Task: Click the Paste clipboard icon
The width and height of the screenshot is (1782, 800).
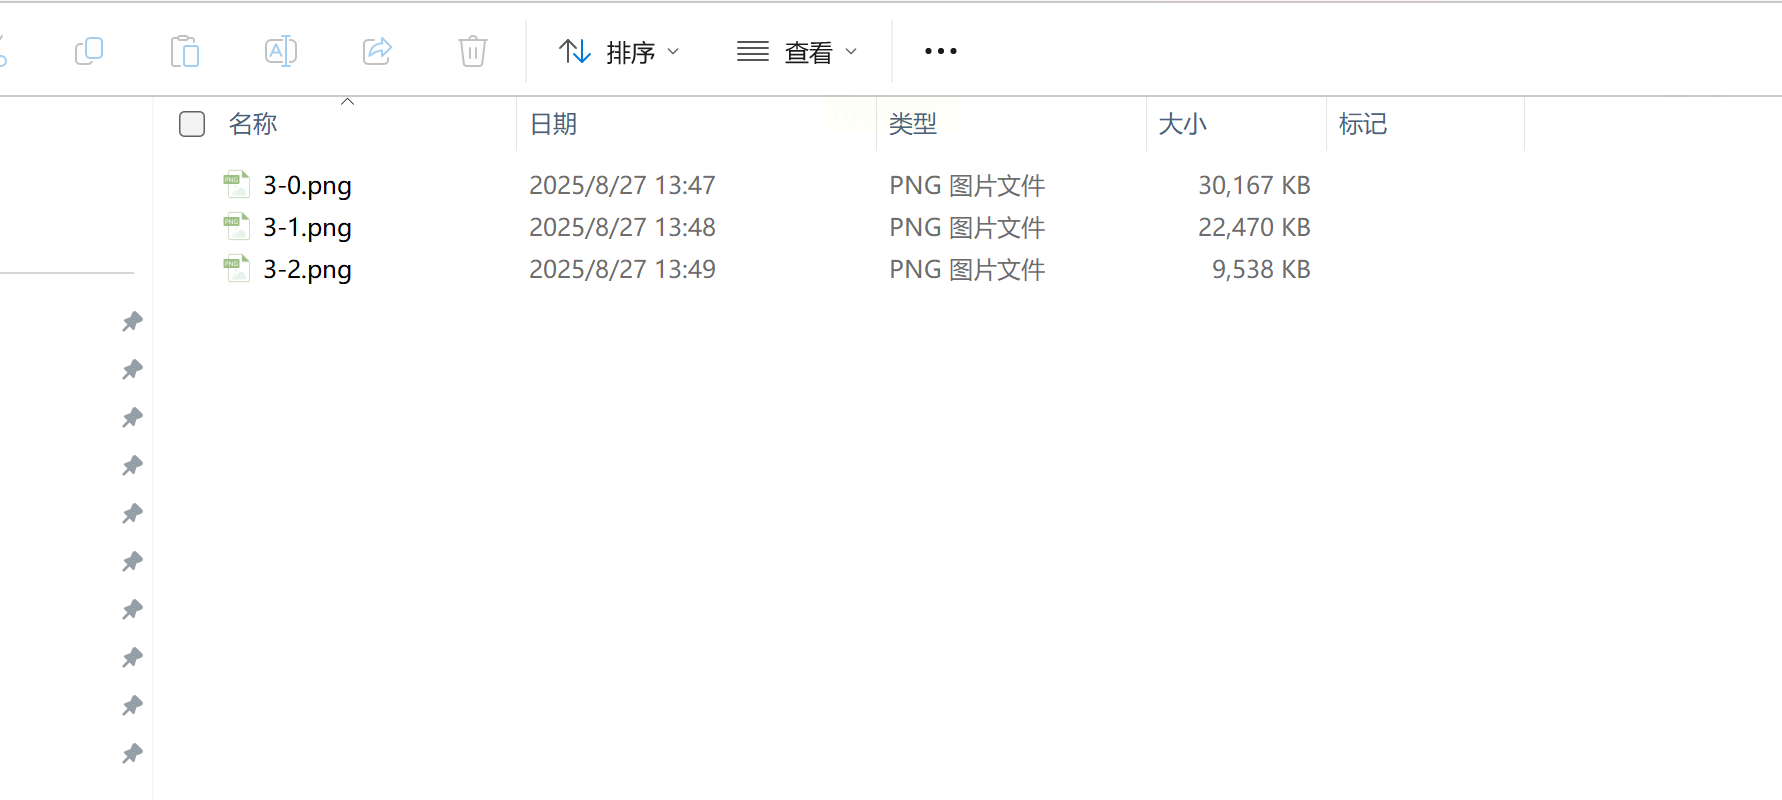Action: 185,51
